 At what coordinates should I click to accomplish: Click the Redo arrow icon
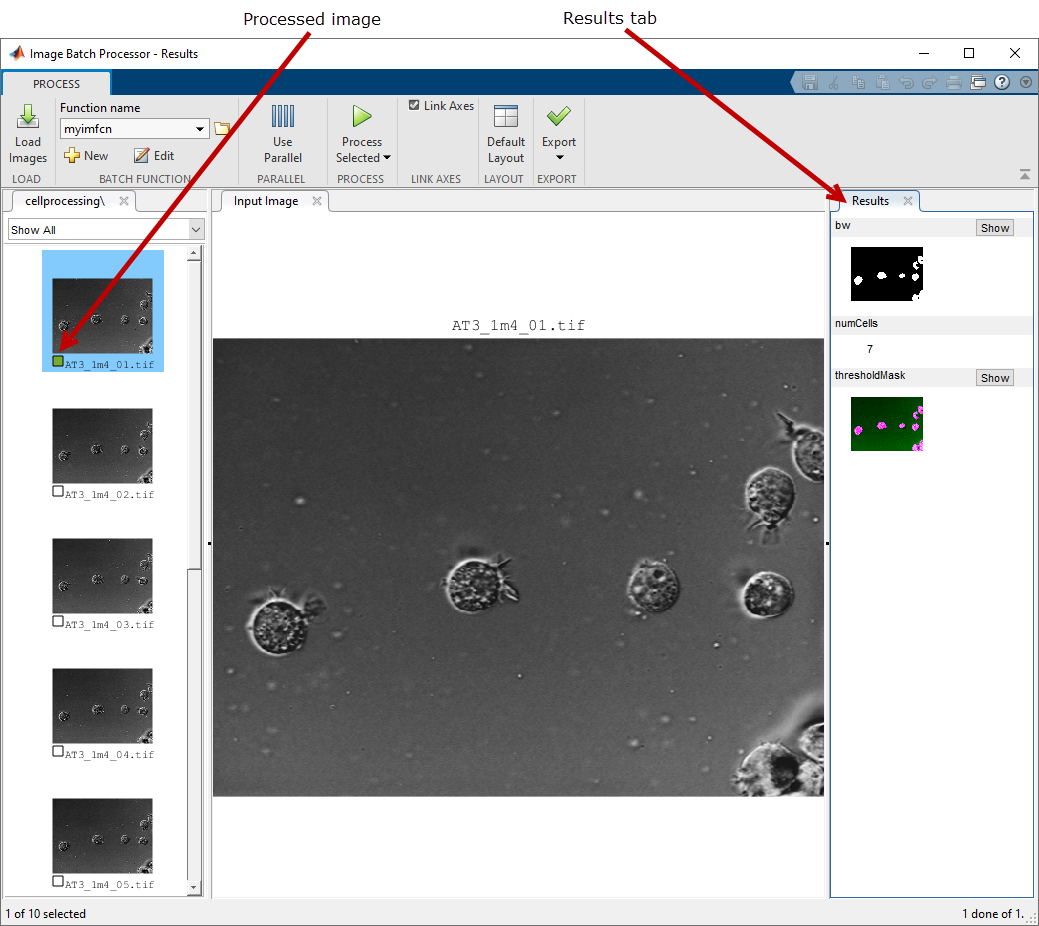tap(930, 82)
